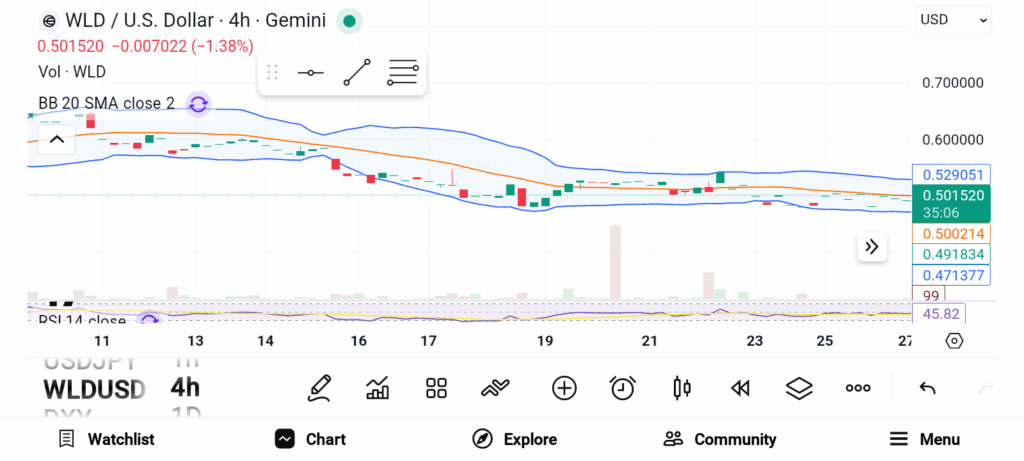Click the plus compare symbol icon

[x=564, y=388]
